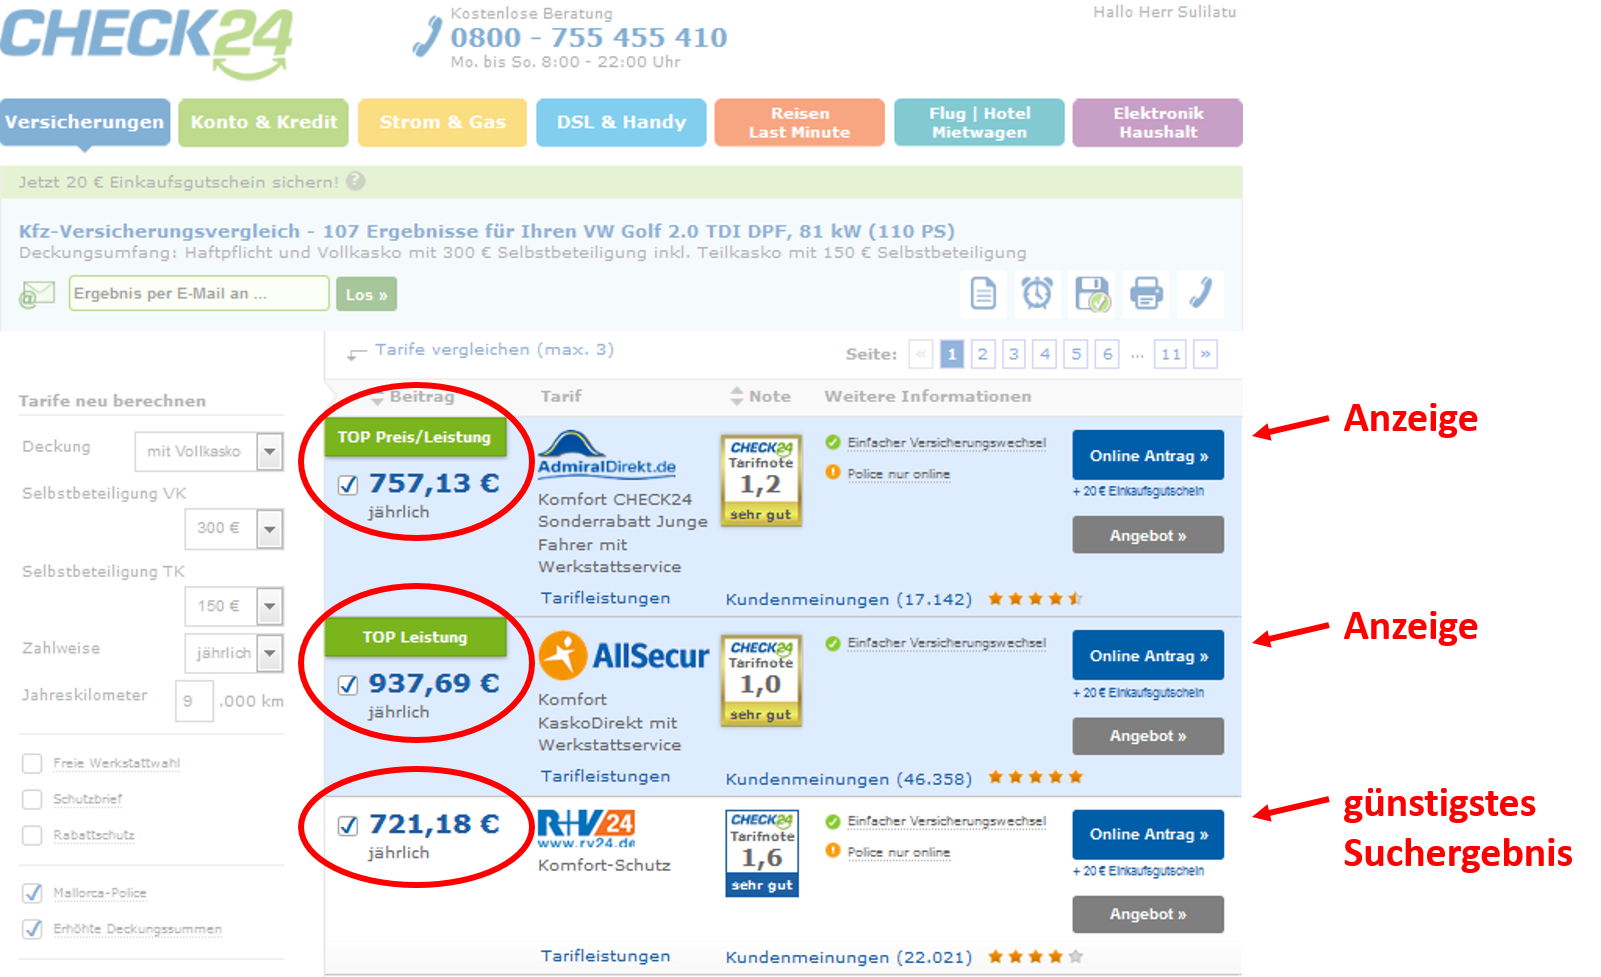Go to results page 11
This screenshot has height=977, width=1601.
coord(1171,354)
